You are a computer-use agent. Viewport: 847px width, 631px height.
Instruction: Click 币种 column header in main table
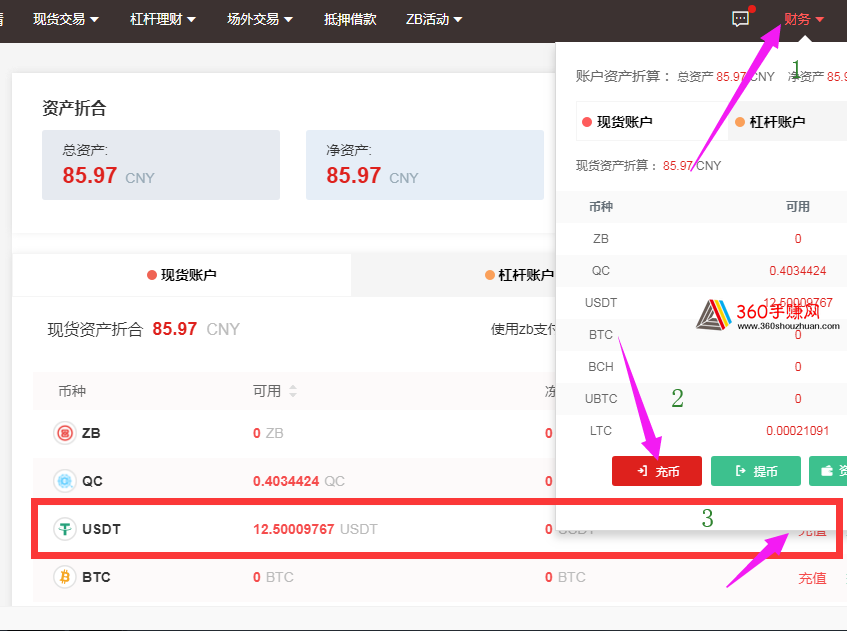pyautogui.click(x=72, y=391)
